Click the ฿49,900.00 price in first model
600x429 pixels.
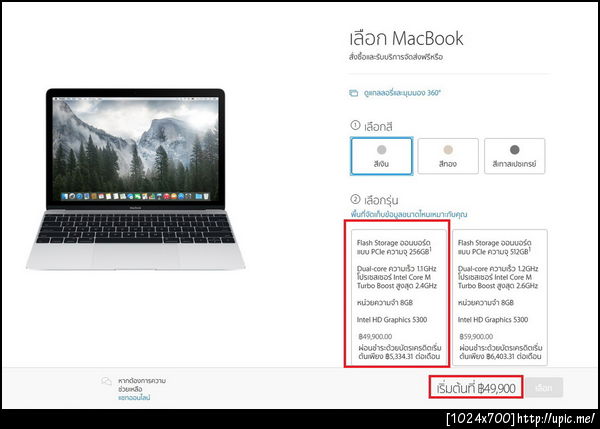click(375, 336)
